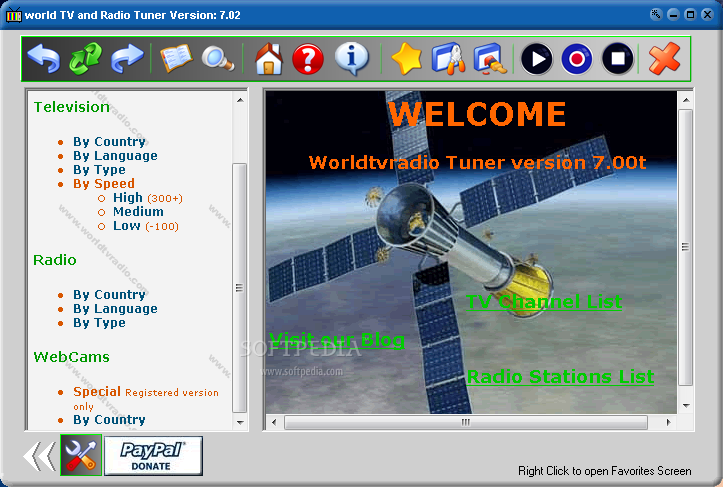Open the Visit our Blog link
This screenshot has height=487, width=723.
[x=337, y=340]
